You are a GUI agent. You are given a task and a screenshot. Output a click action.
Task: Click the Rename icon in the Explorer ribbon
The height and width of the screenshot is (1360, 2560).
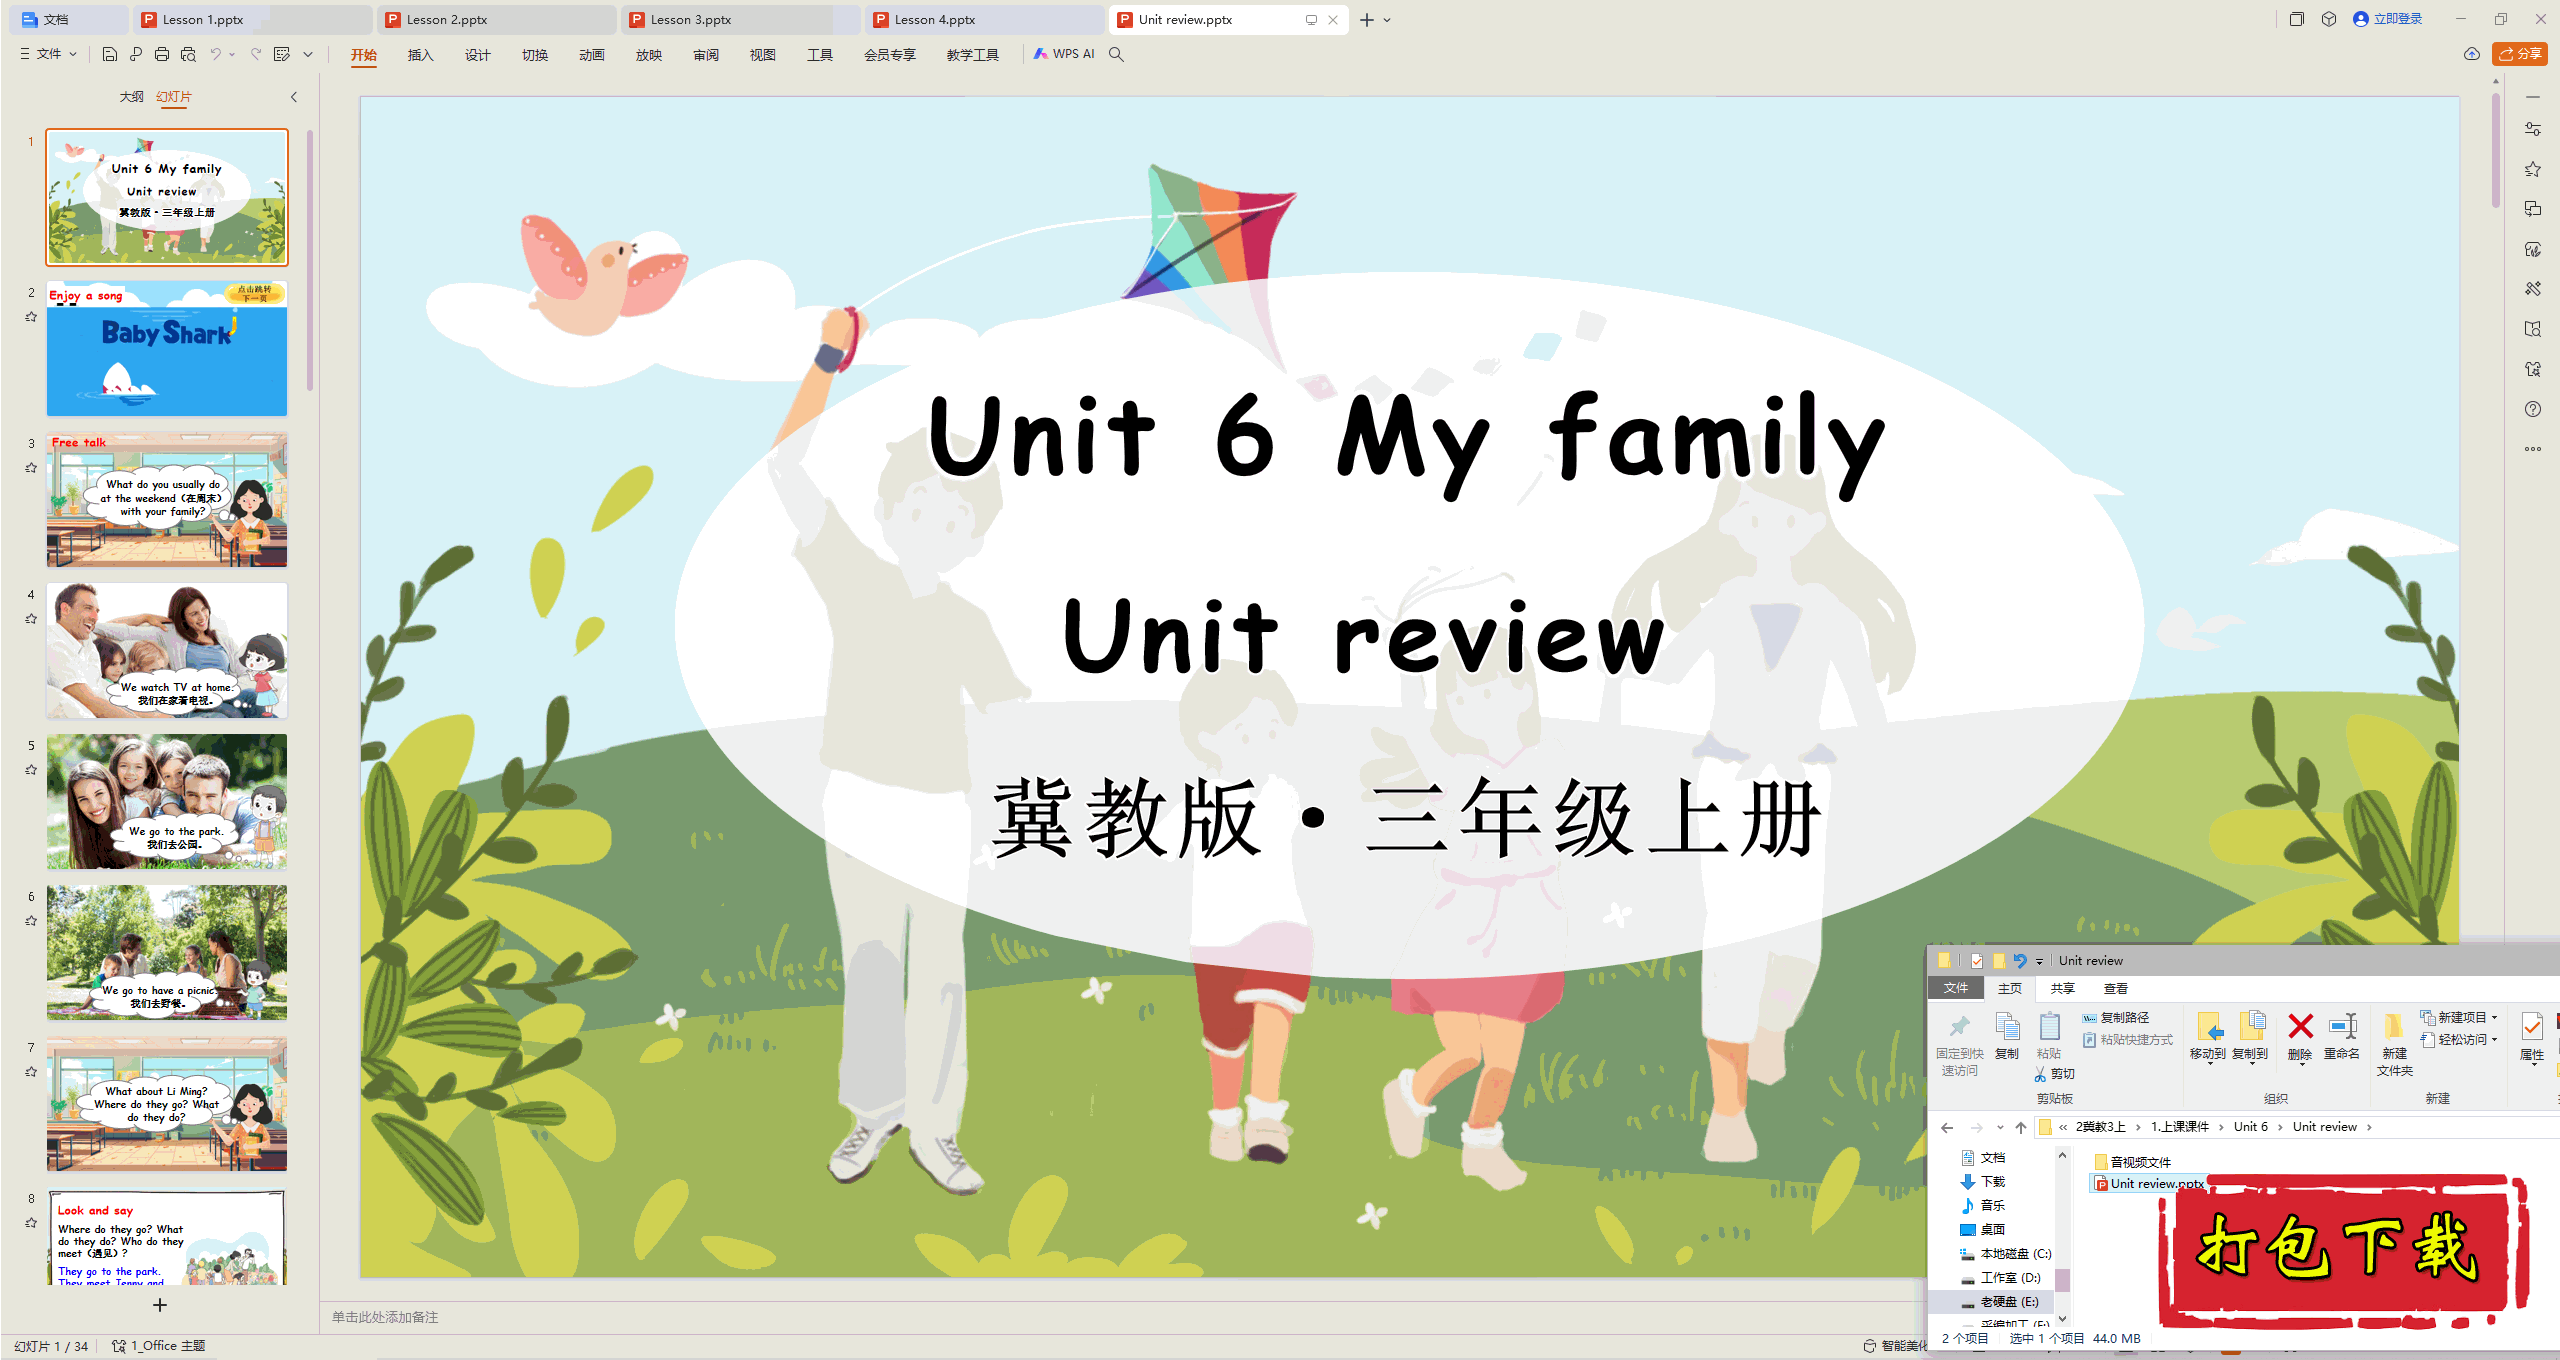[2342, 1026]
